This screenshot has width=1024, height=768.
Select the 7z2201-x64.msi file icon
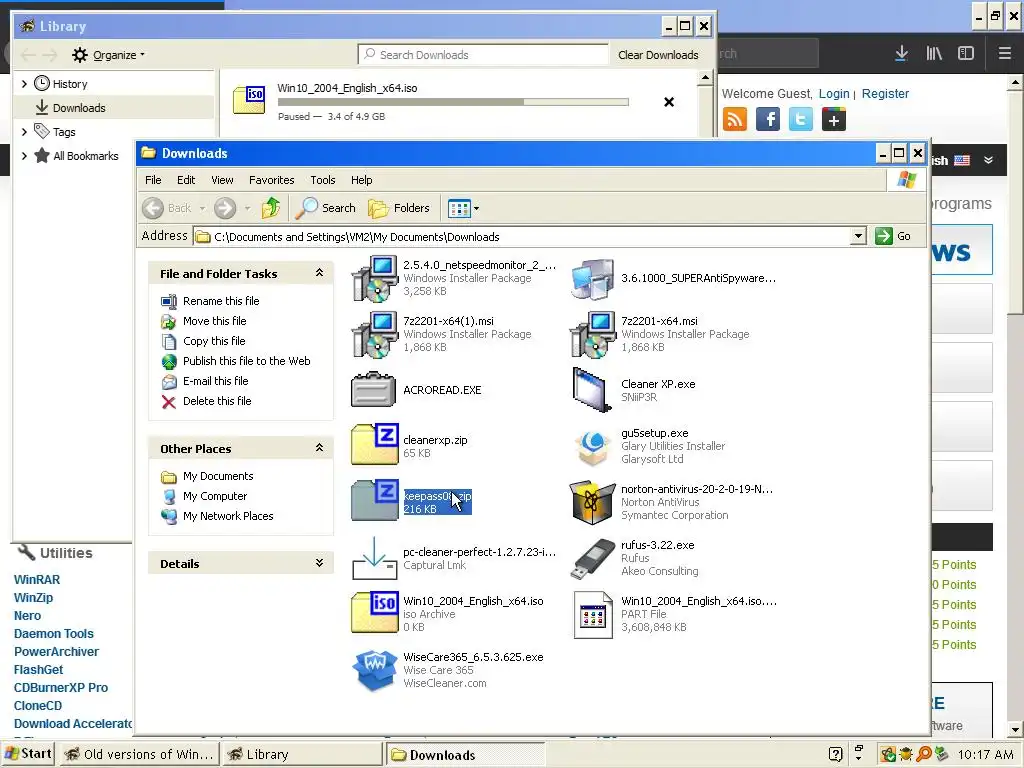[x=592, y=334]
